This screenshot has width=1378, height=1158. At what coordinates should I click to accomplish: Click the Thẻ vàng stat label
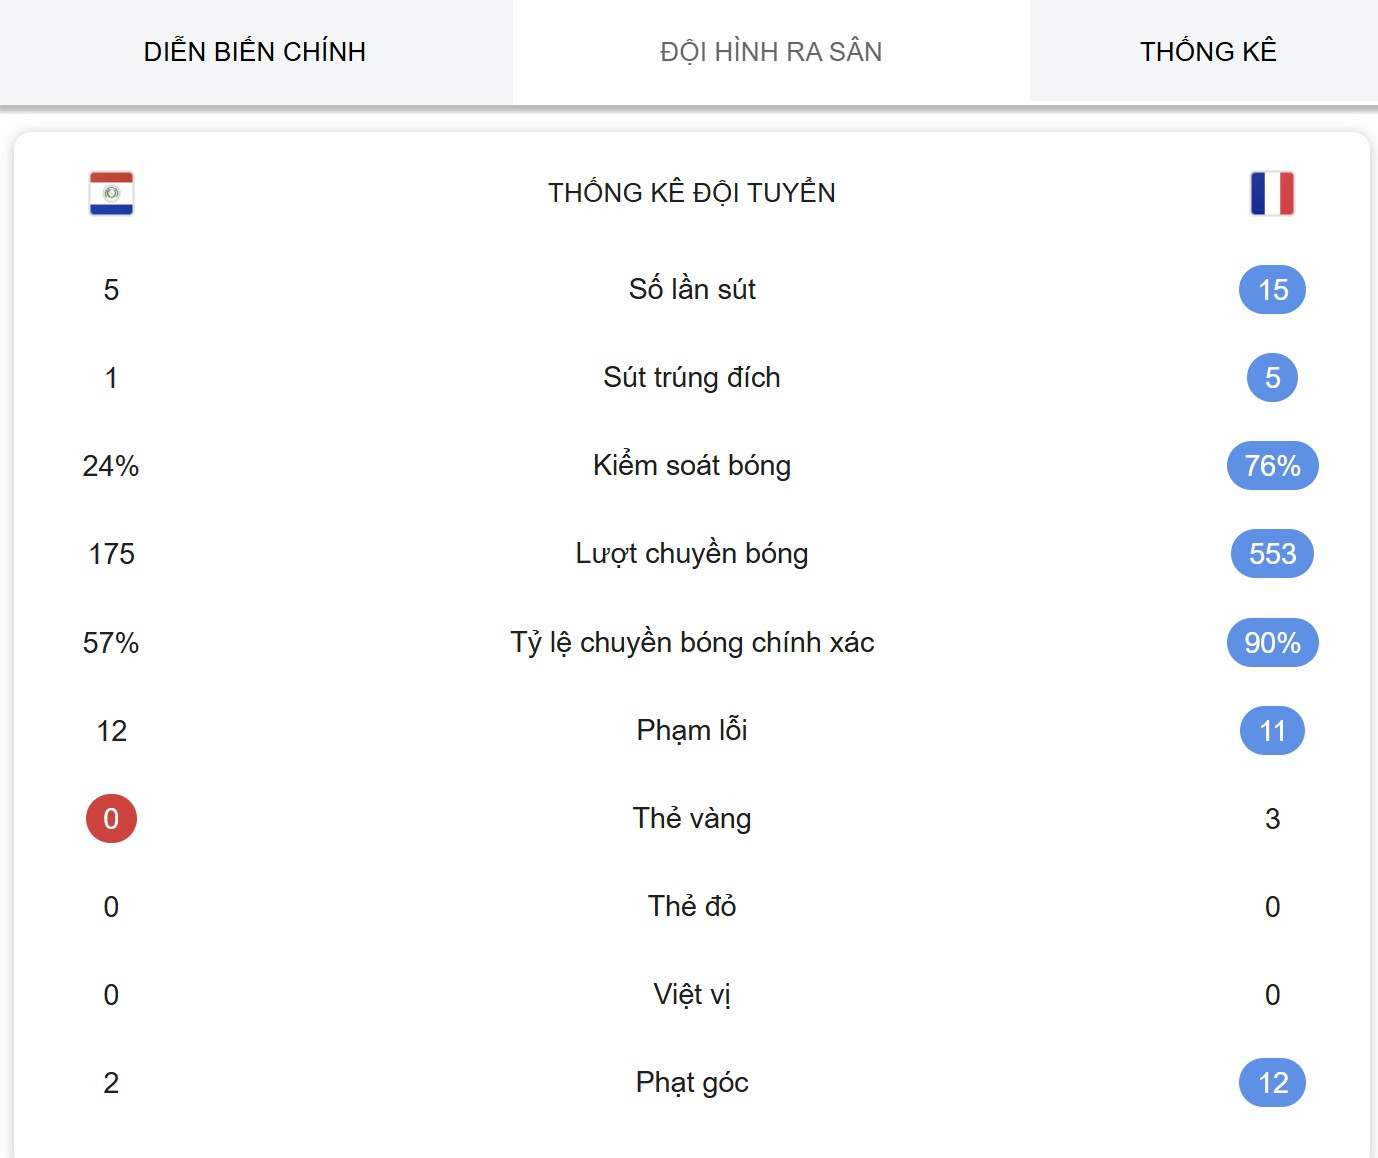pyautogui.click(x=692, y=818)
